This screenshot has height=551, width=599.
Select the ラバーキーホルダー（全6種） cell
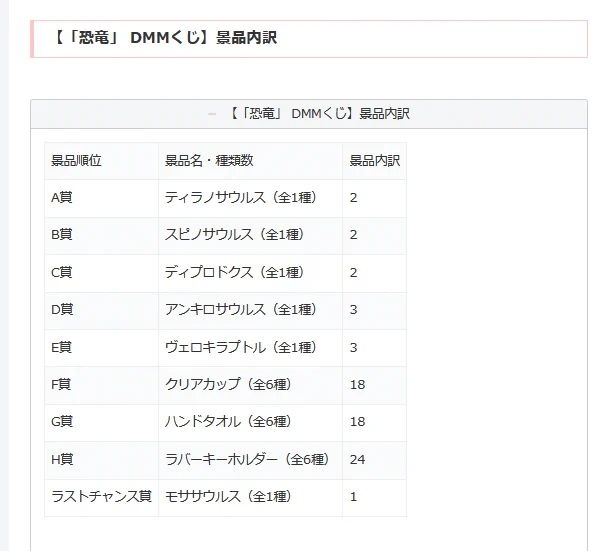[x=250, y=460]
